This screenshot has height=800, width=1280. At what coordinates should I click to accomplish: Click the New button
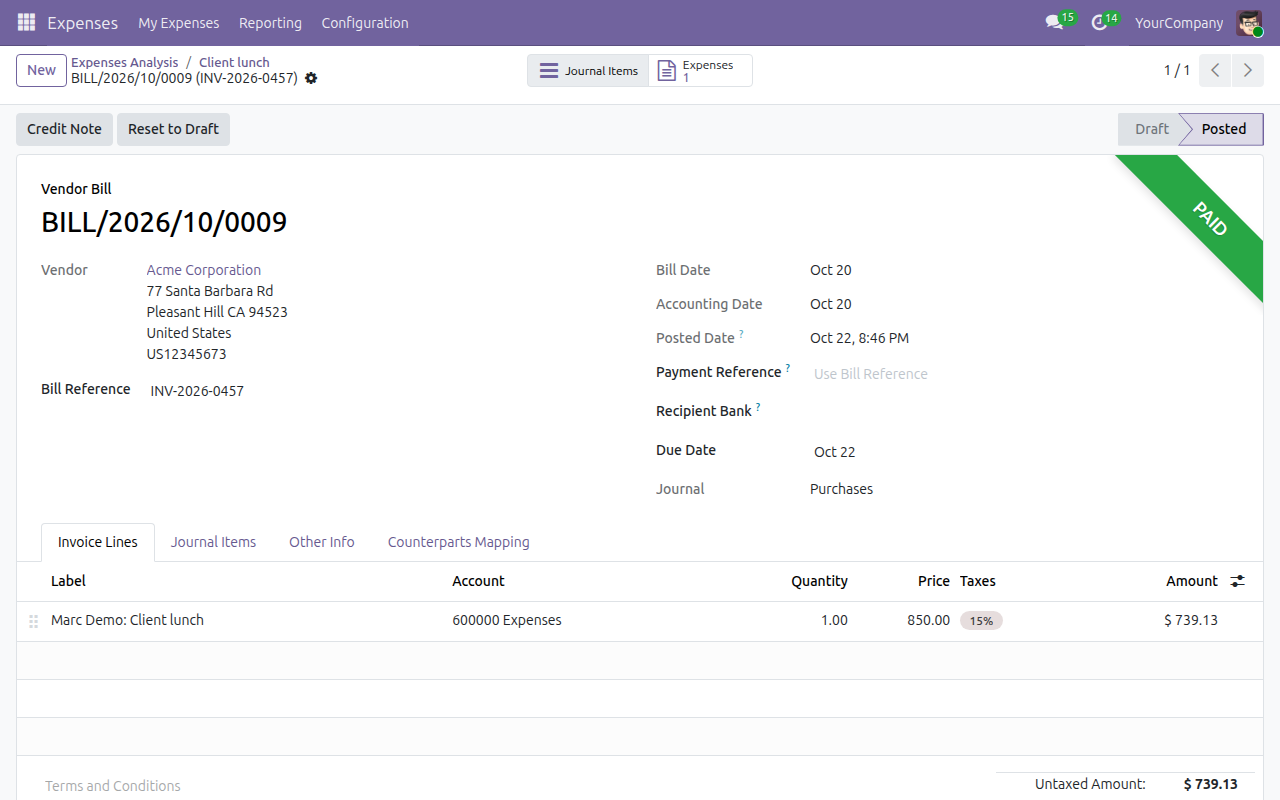[41, 70]
